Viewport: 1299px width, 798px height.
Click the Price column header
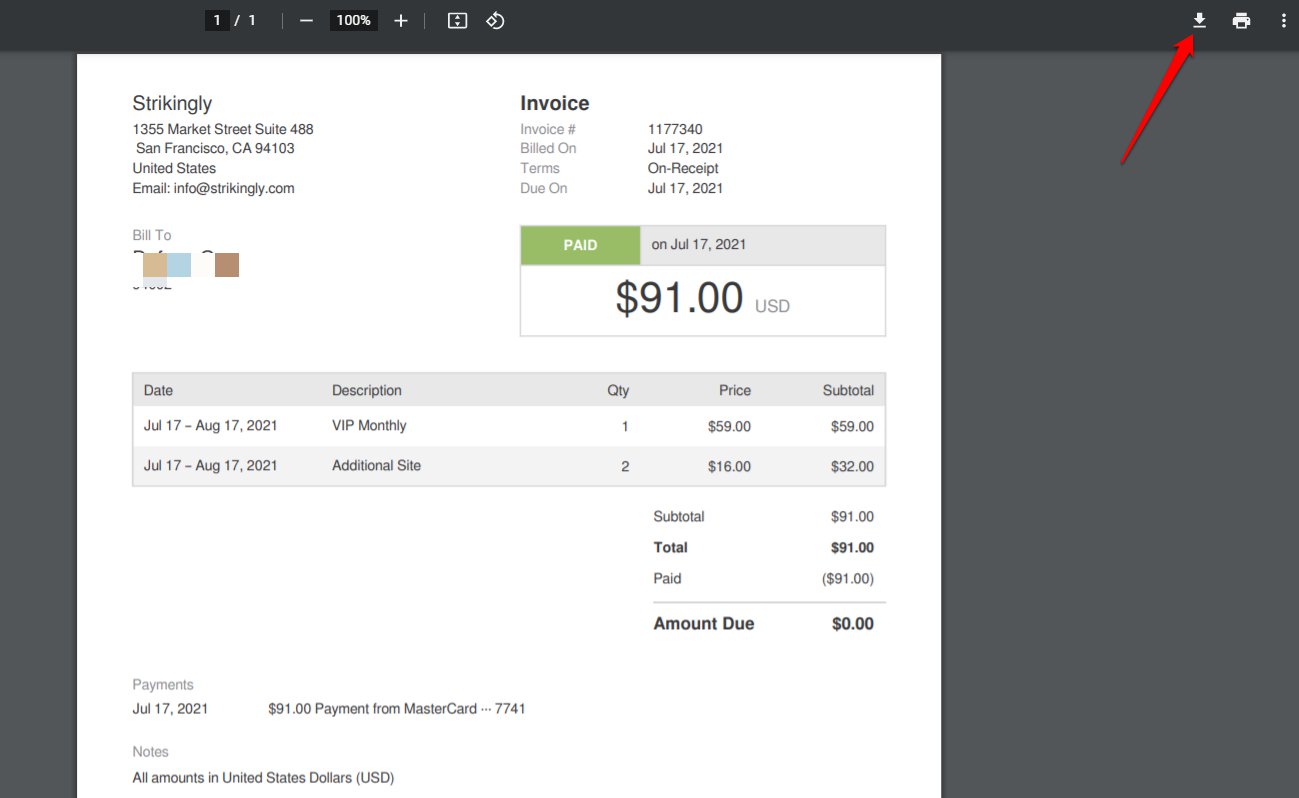(x=735, y=390)
